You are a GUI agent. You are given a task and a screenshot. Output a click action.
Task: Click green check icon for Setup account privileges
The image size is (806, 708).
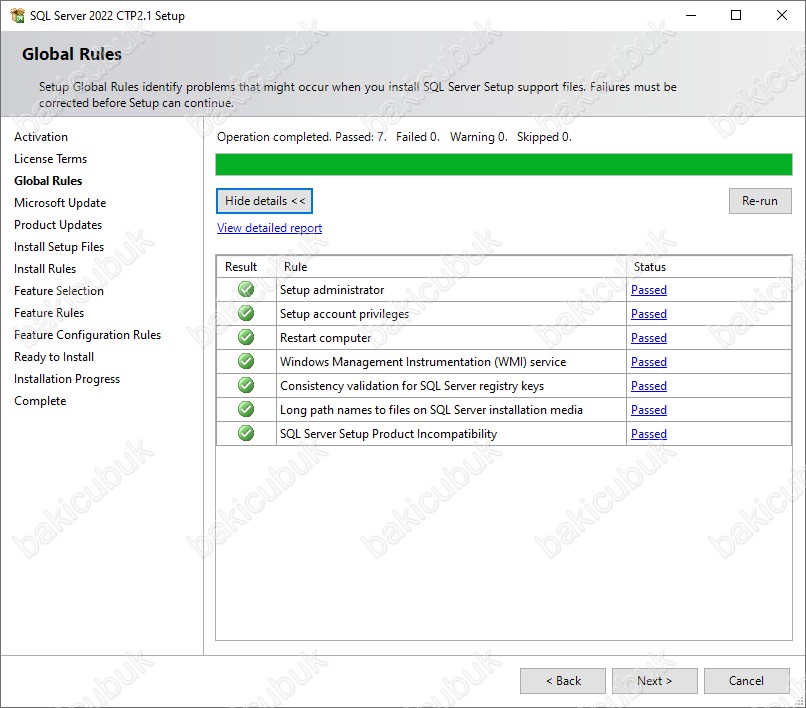(246, 313)
